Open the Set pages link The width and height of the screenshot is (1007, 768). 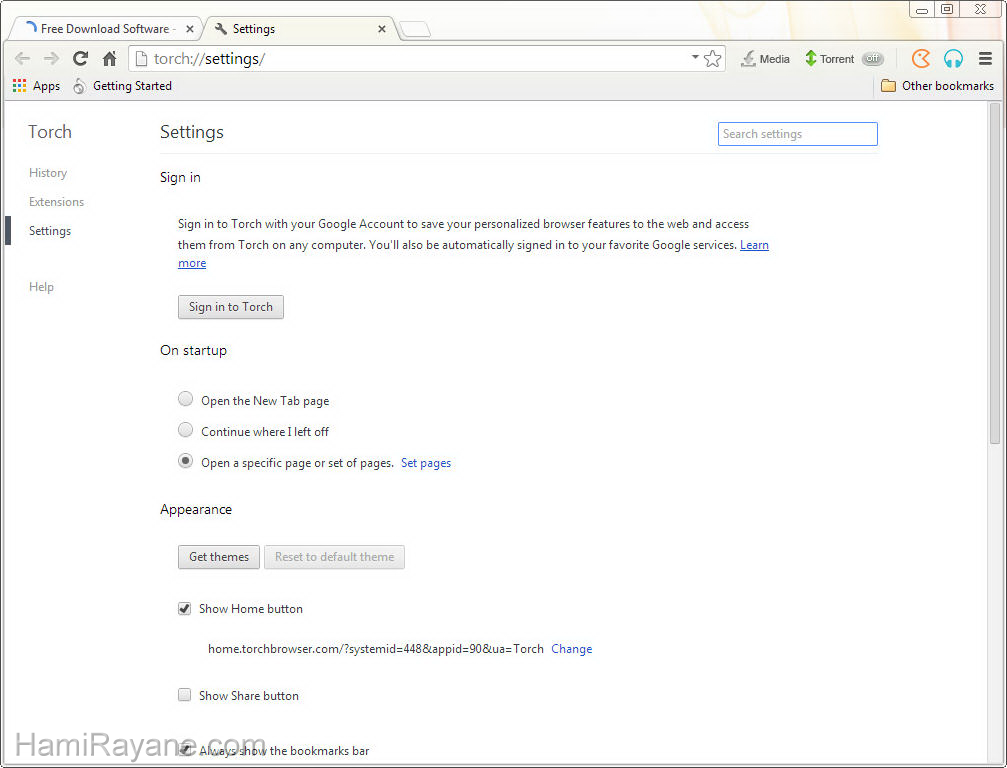click(x=426, y=463)
